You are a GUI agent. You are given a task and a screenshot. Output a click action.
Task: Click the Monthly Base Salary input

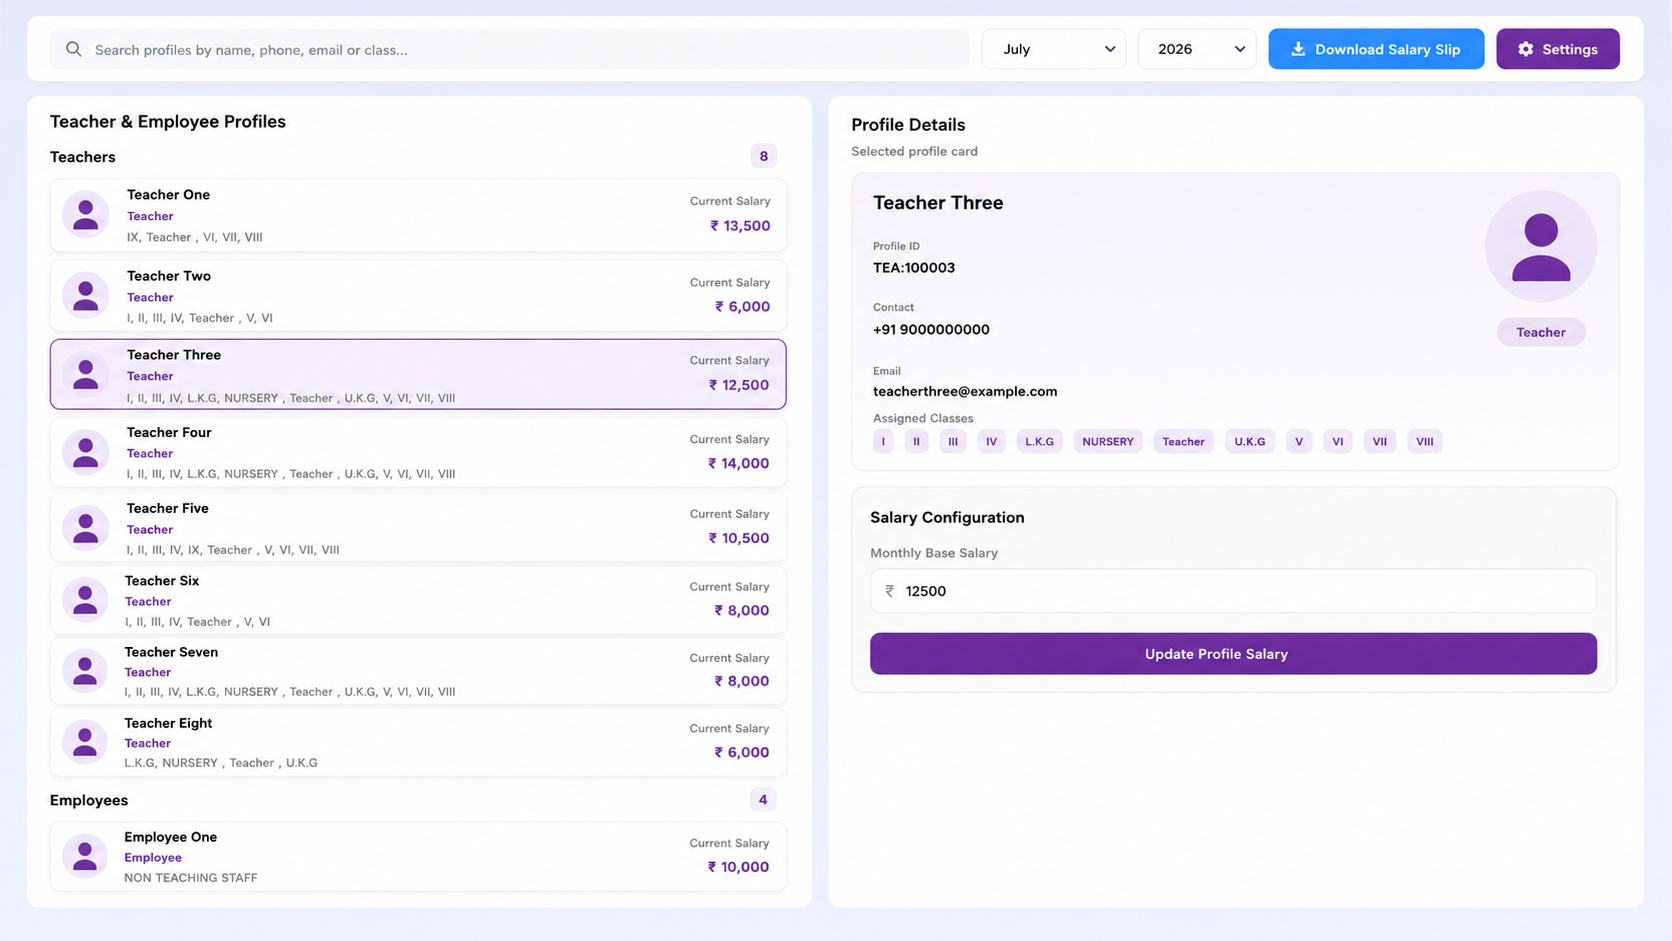click(1233, 591)
